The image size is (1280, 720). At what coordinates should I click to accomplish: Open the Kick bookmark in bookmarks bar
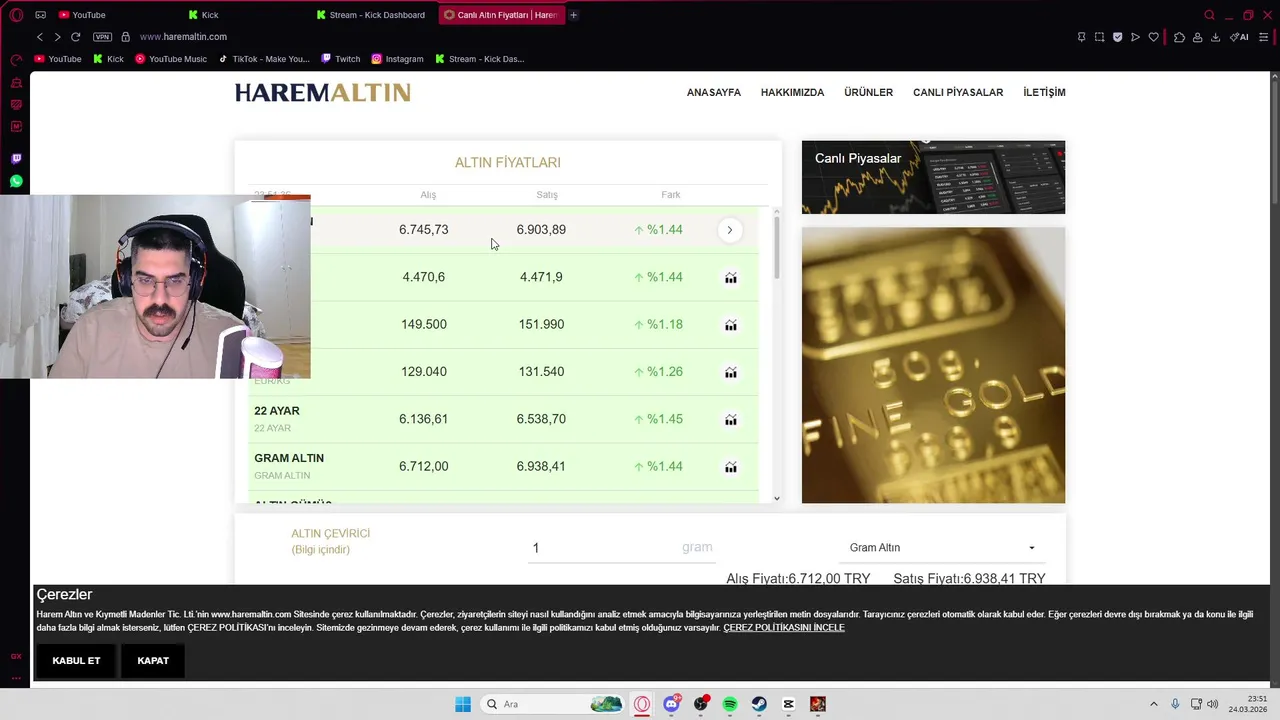click(x=108, y=59)
